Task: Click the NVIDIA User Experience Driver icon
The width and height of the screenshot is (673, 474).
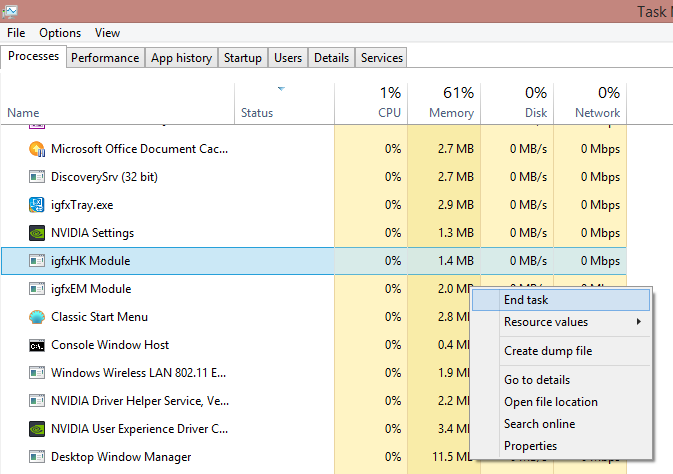Action: 37,429
